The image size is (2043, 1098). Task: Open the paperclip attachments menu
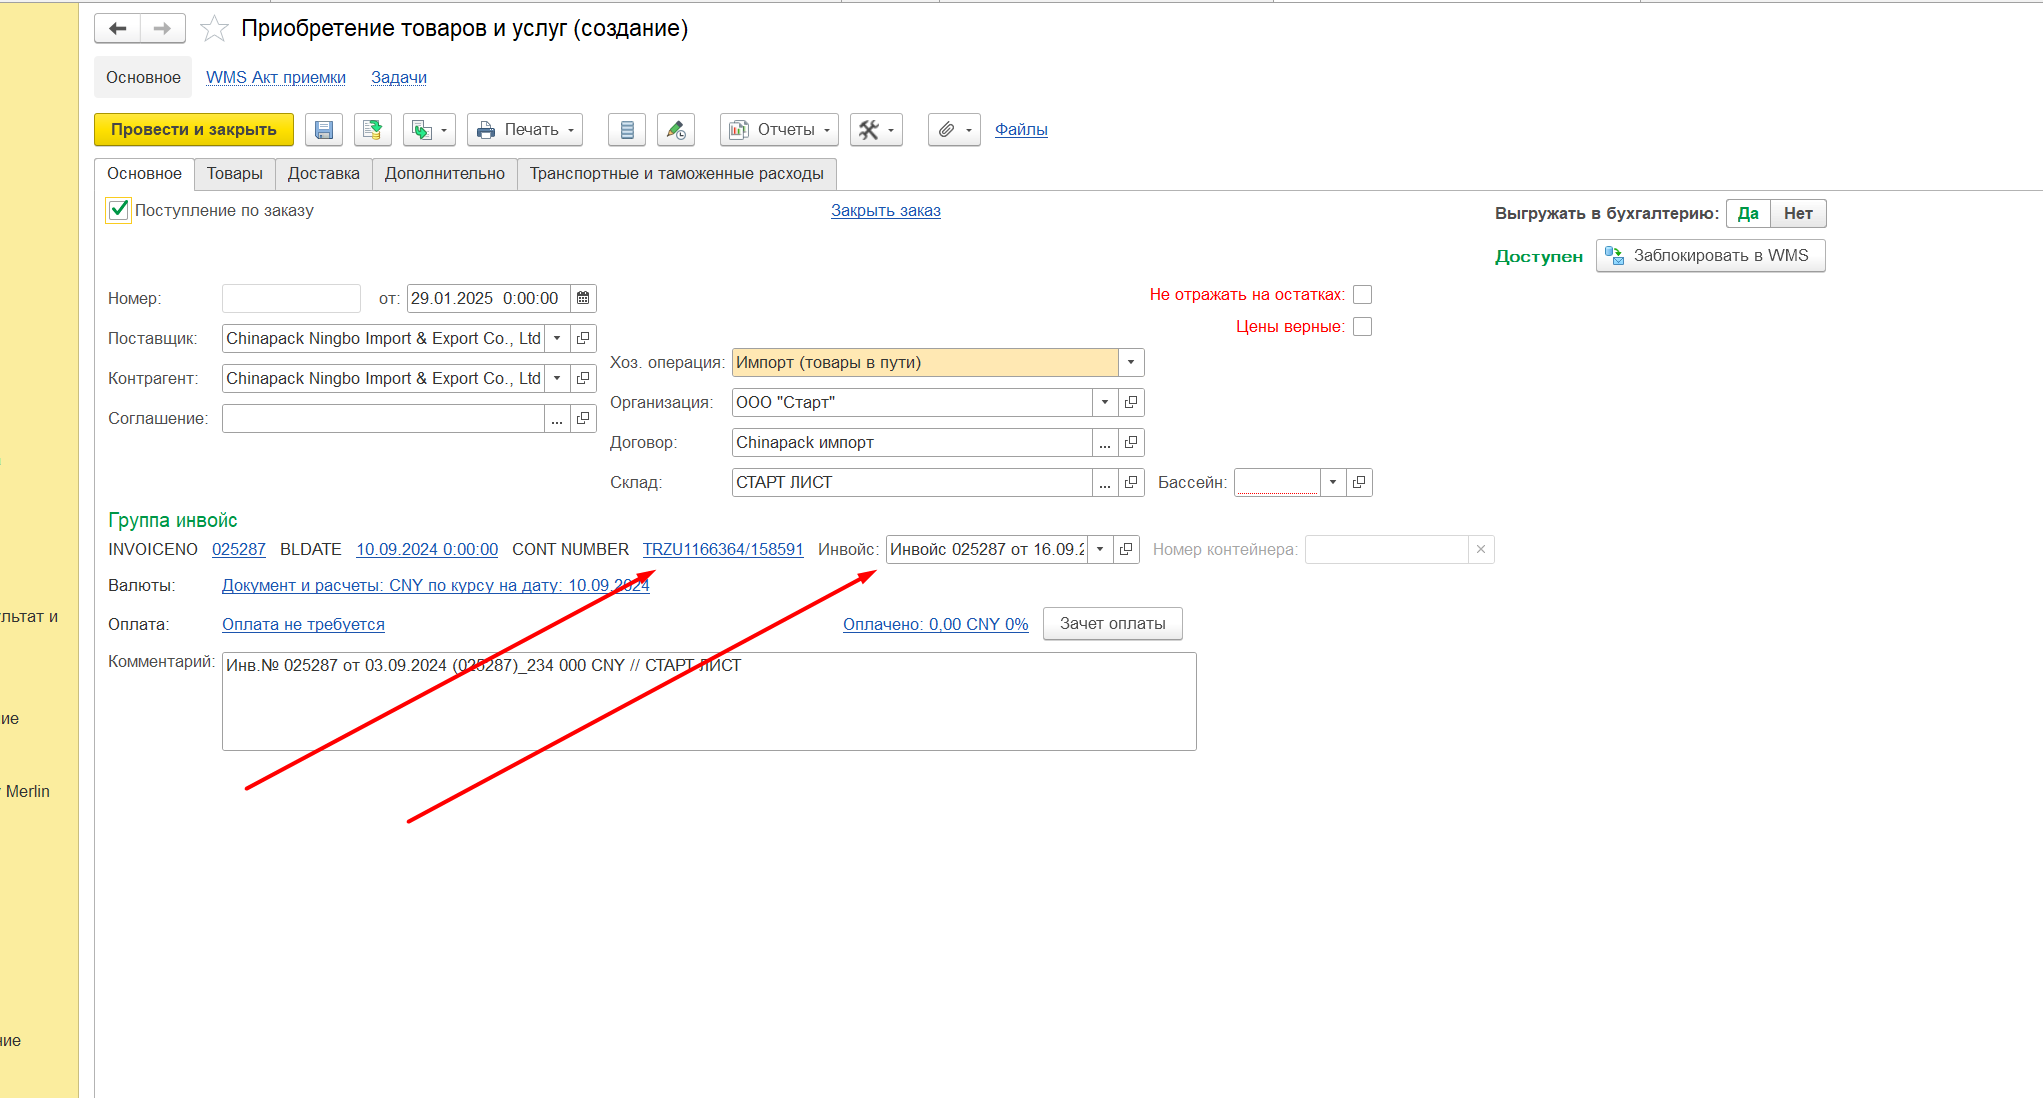point(954,130)
